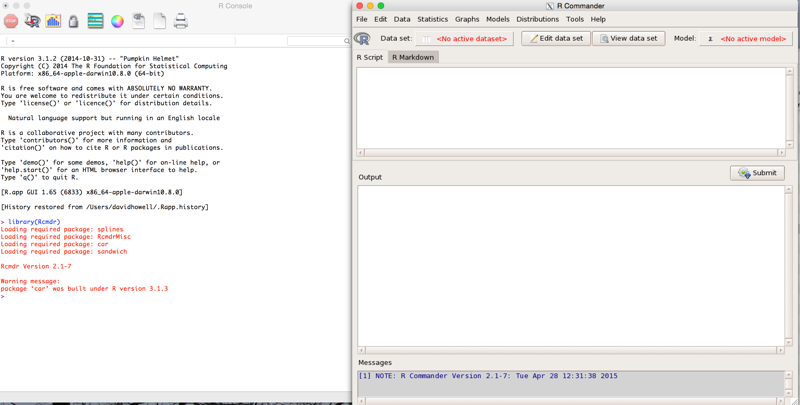Image resolution: width=800 pixels, height=405 pixels.
Task: Click the script pane horizontal scroll right arrow
Action: pyautogui.click(x=781, y=153)
